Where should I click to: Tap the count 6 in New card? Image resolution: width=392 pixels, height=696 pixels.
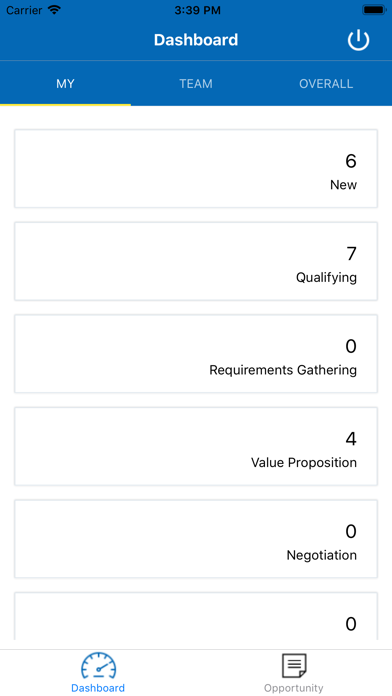pyautogui.click(x=351, y=161)
